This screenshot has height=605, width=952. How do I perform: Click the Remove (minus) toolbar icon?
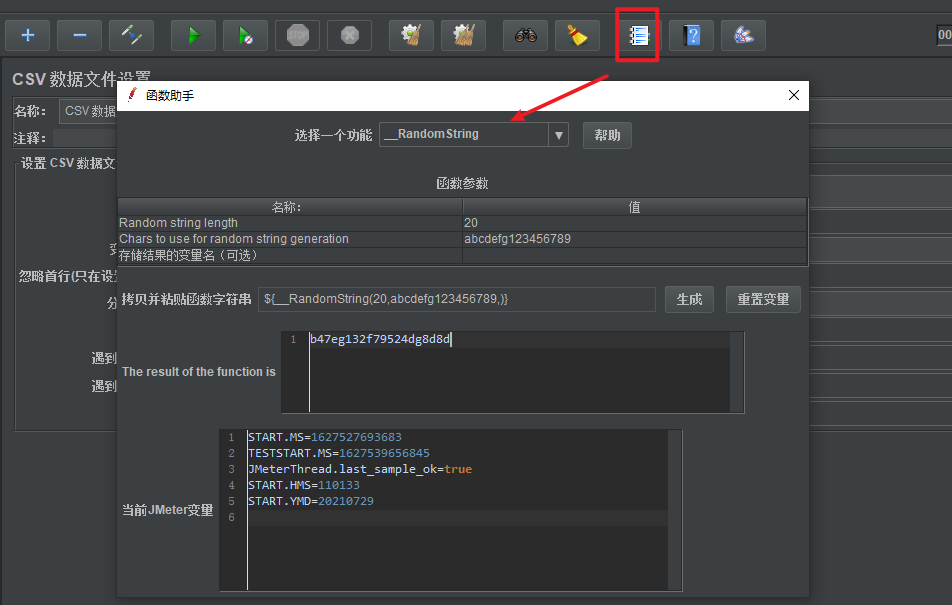point(80,35)
